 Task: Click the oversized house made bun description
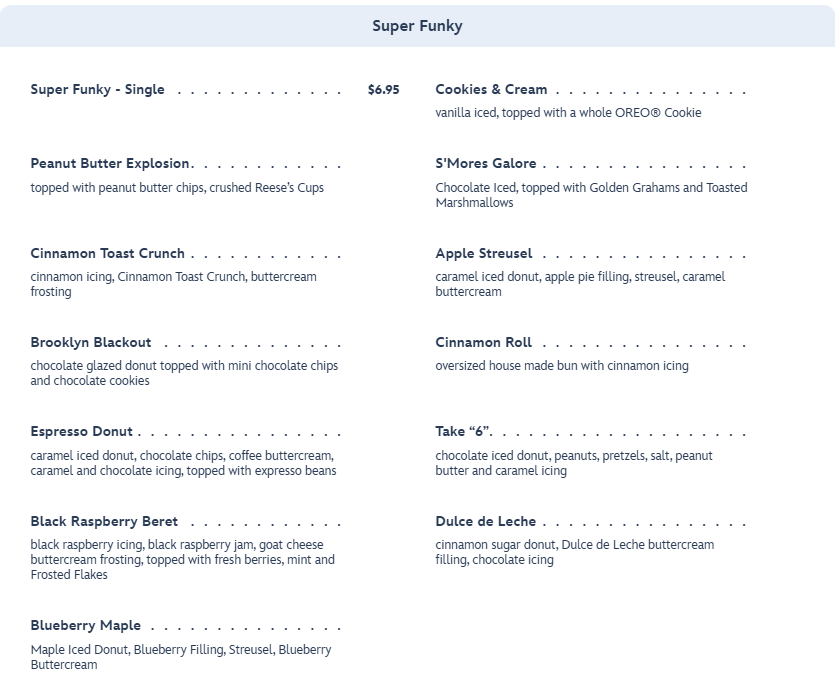click(562, 366)
